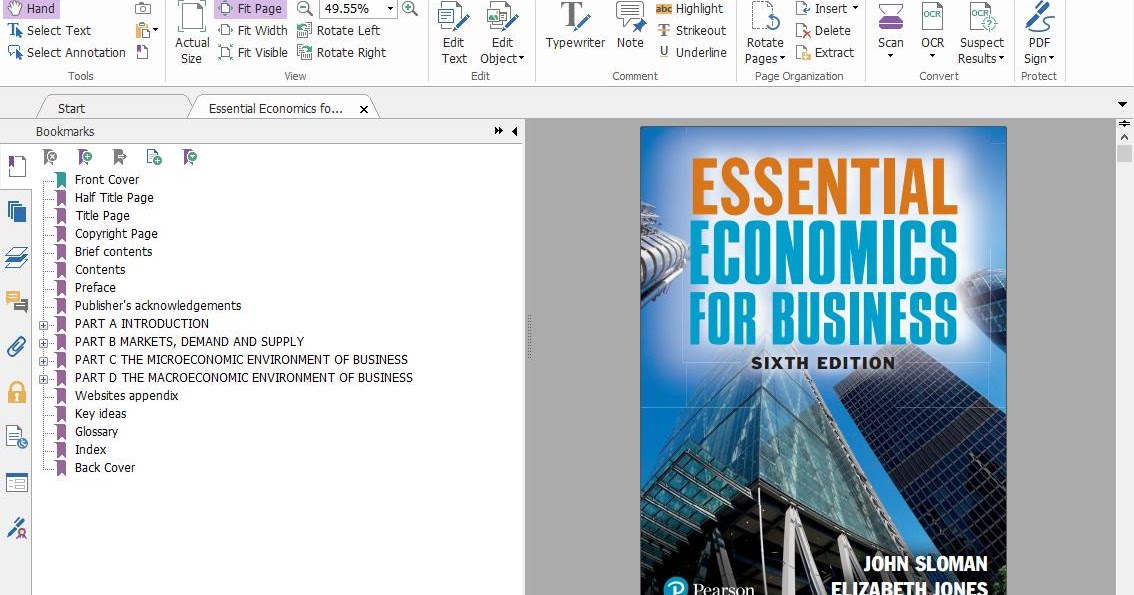Click the zoom in magnifier
Image resolution: width=1134 pixels, height=595 pixels.
coord(410,9)
